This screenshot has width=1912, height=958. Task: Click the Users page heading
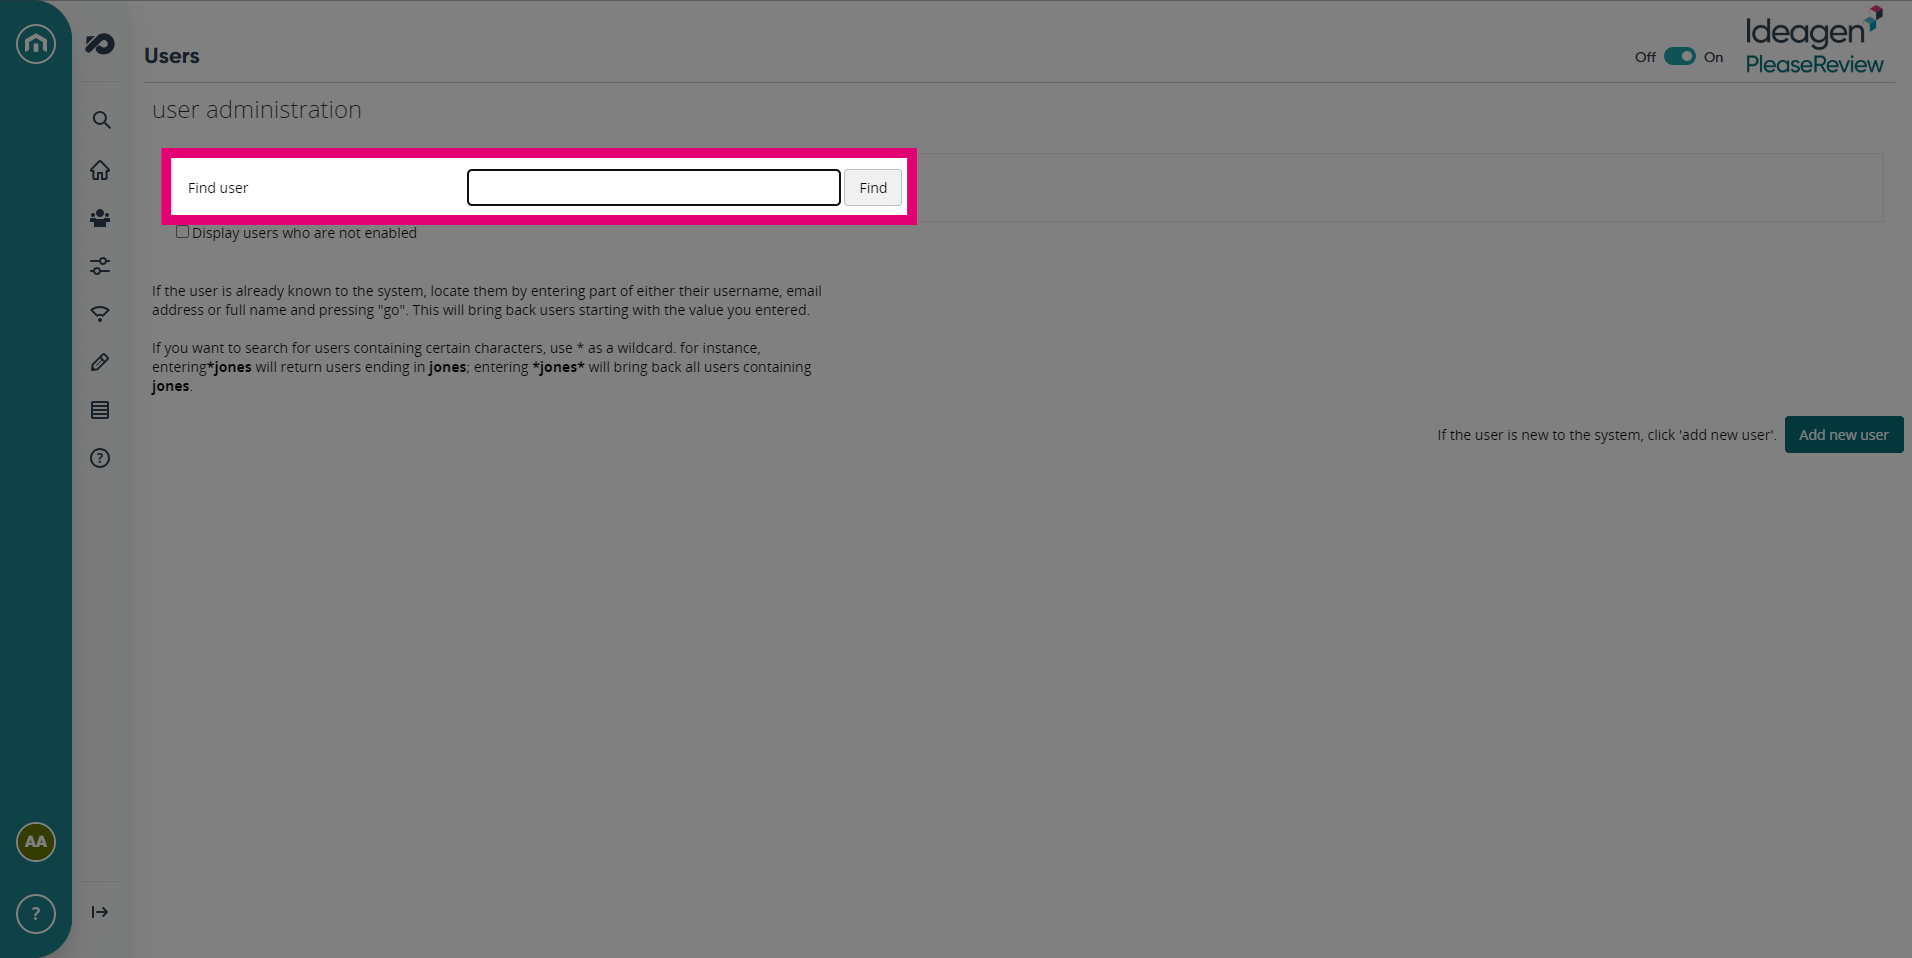coord(172,56)
